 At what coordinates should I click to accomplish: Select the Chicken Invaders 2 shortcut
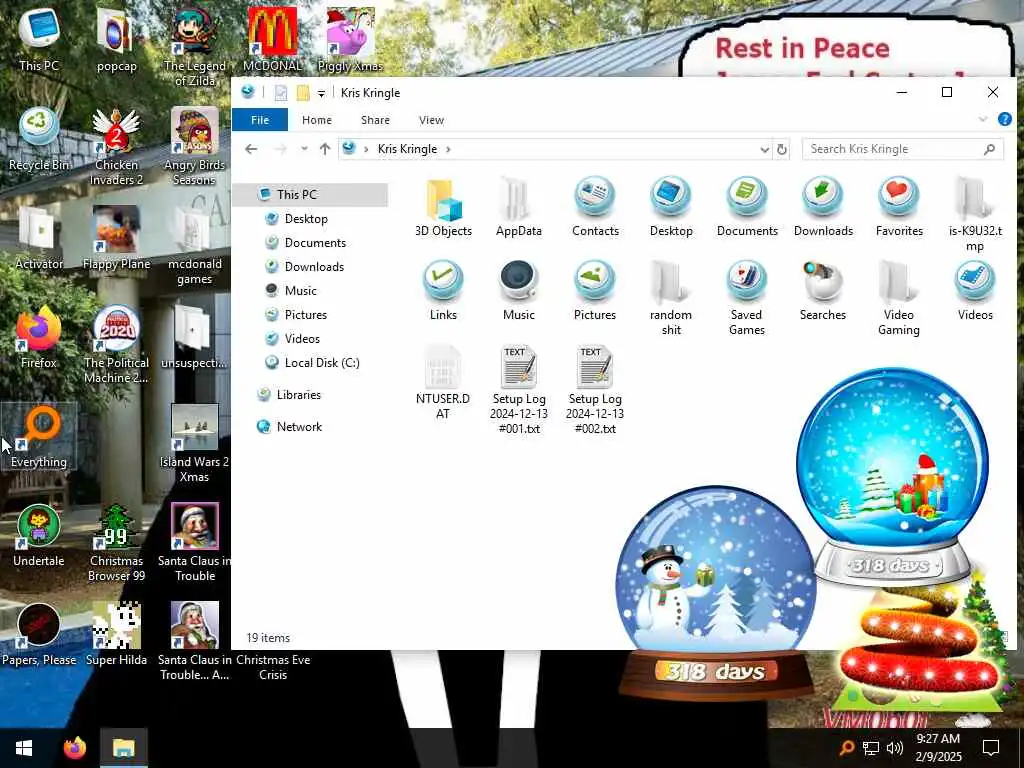[x=116, y=148]
